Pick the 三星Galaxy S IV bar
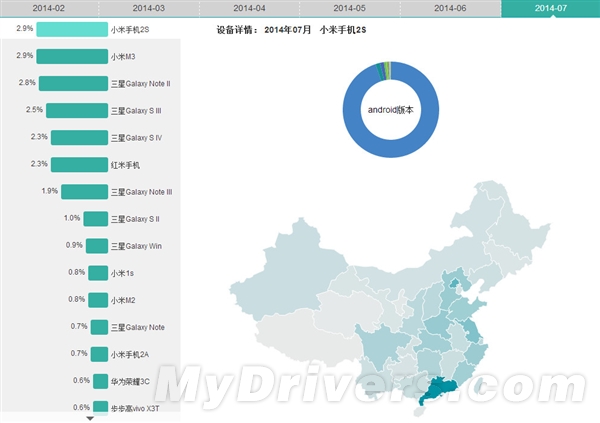This screenshot has width=600, height=423. 79,138
